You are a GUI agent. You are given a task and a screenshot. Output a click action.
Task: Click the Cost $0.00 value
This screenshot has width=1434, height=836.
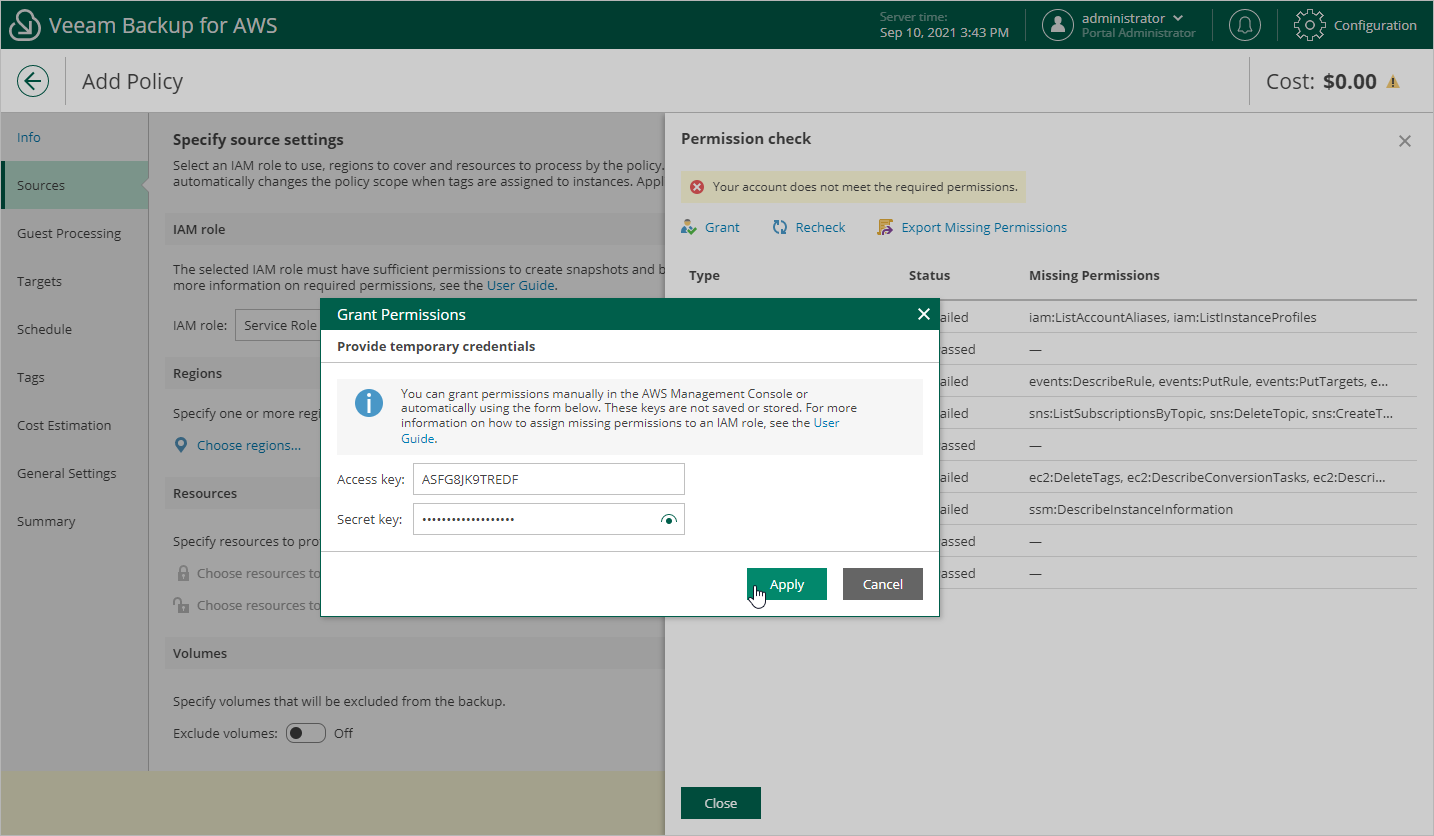1350,82
